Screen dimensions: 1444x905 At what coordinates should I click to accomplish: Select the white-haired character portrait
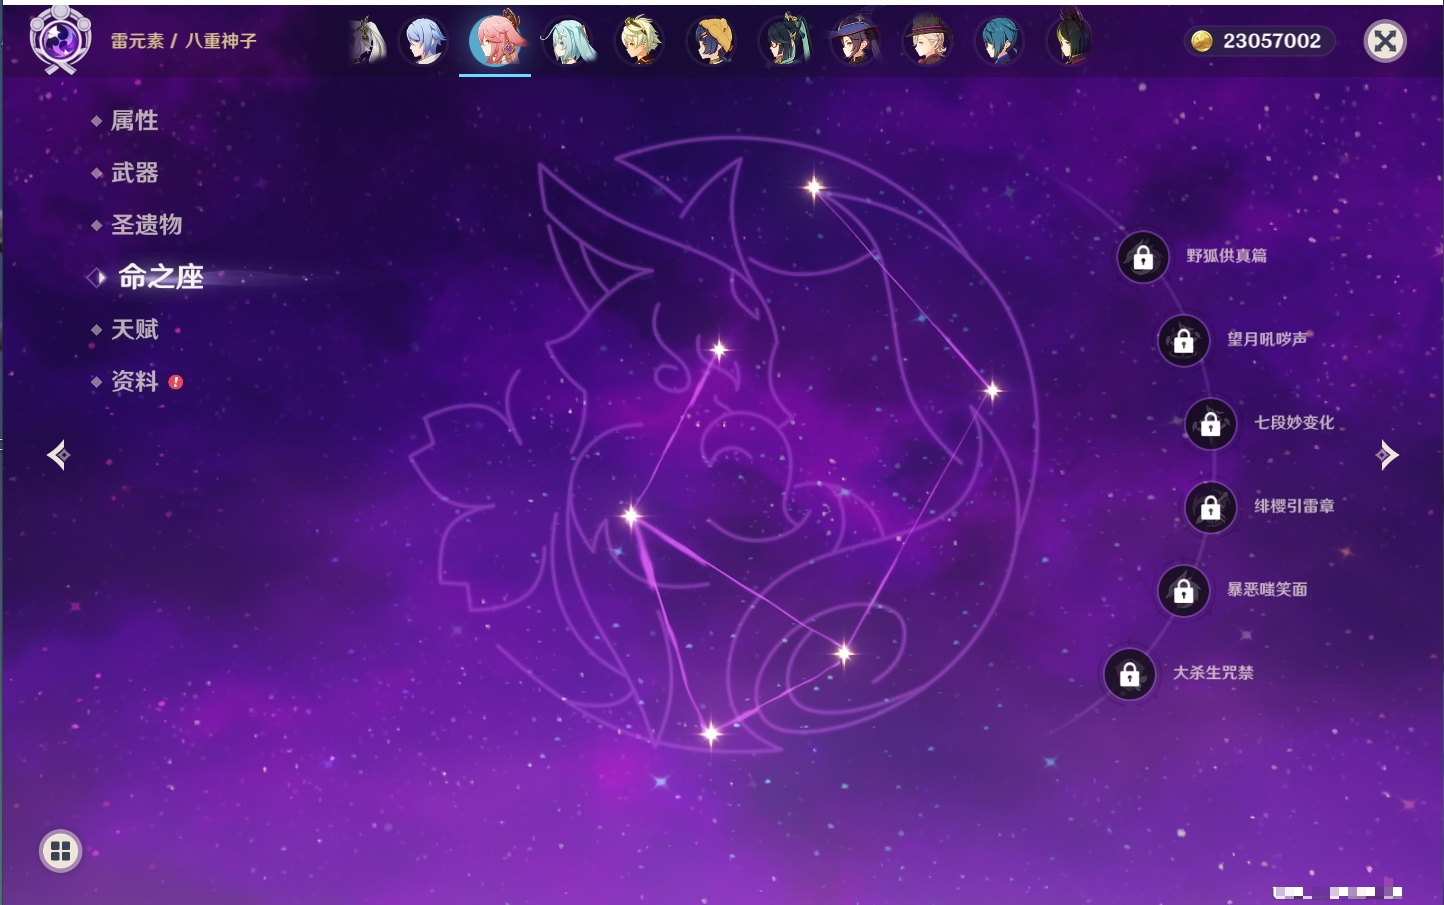[367, 41]
